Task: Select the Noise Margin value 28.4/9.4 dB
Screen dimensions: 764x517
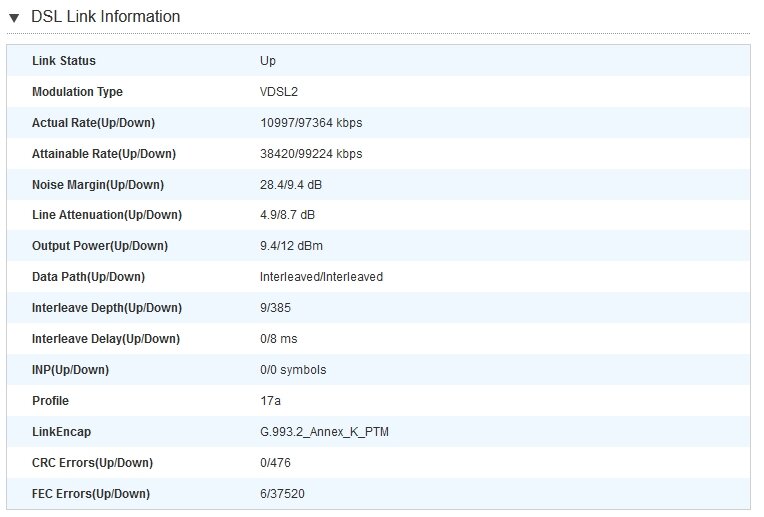Action: click(x=291, y=185)
